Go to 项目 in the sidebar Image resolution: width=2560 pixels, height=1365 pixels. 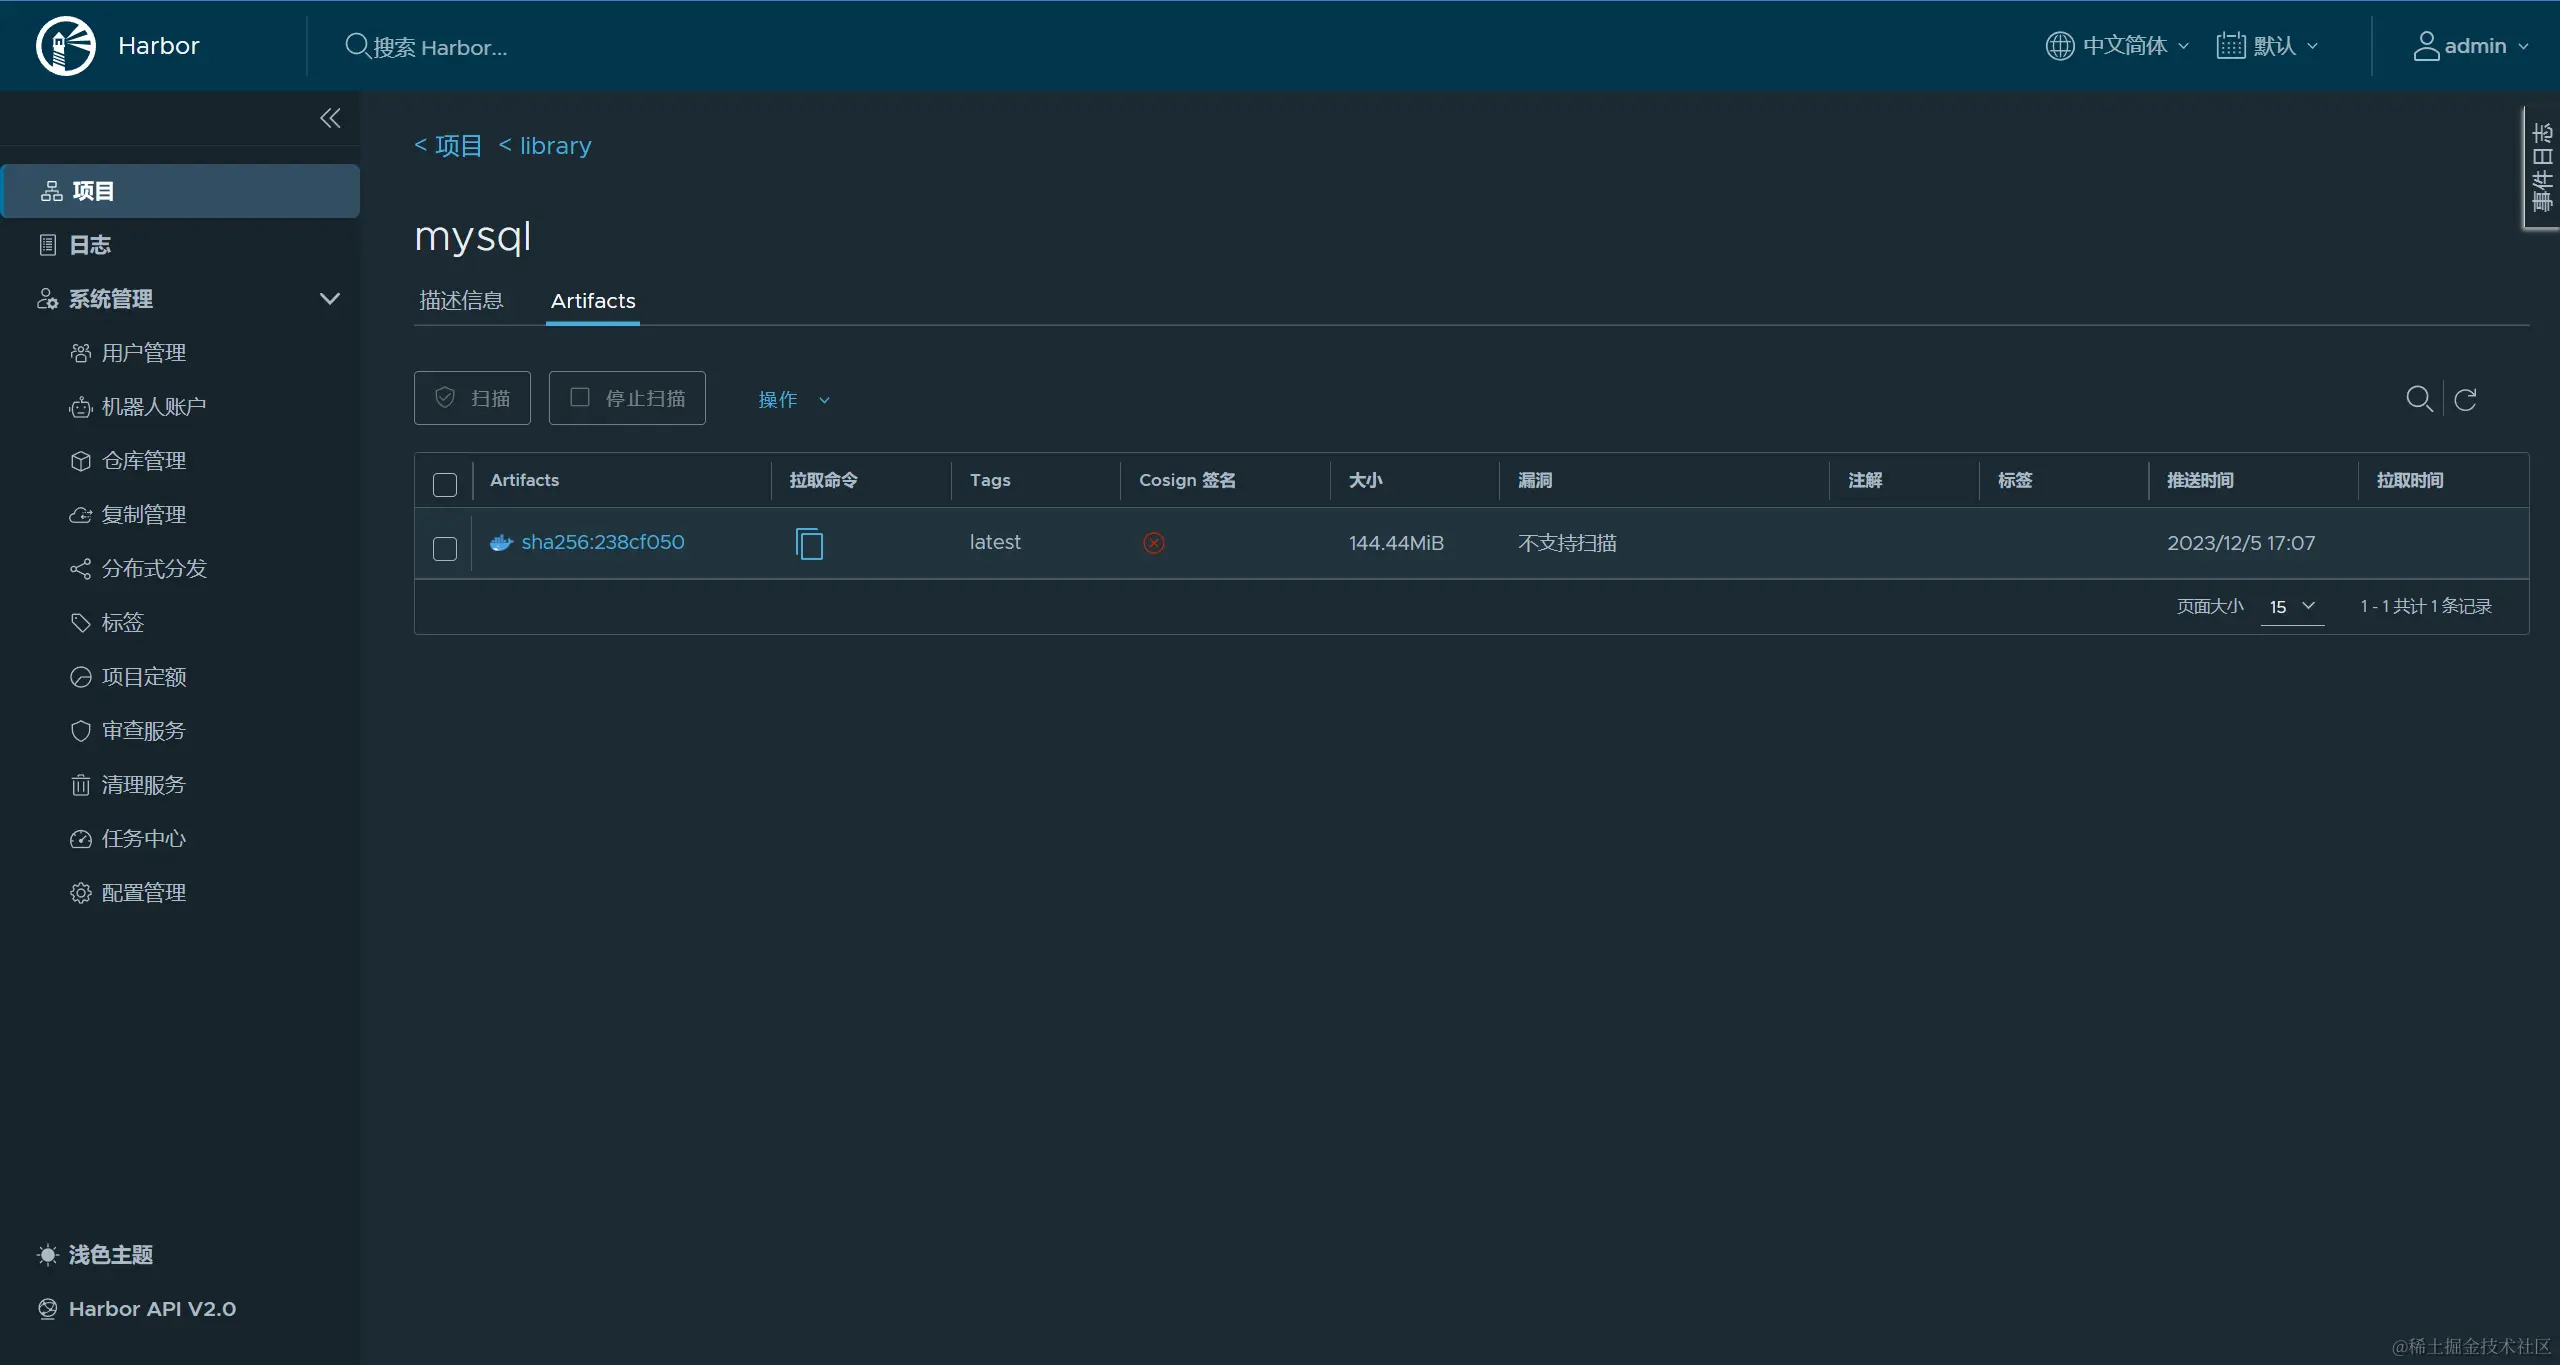[181, 191]
